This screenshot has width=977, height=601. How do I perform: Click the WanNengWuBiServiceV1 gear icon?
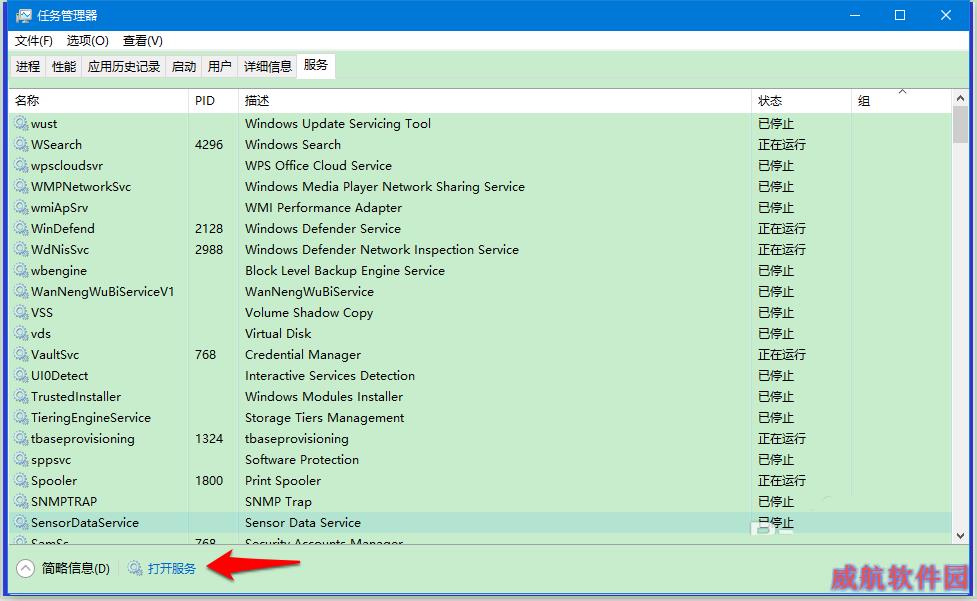click(x=21, y=291)
